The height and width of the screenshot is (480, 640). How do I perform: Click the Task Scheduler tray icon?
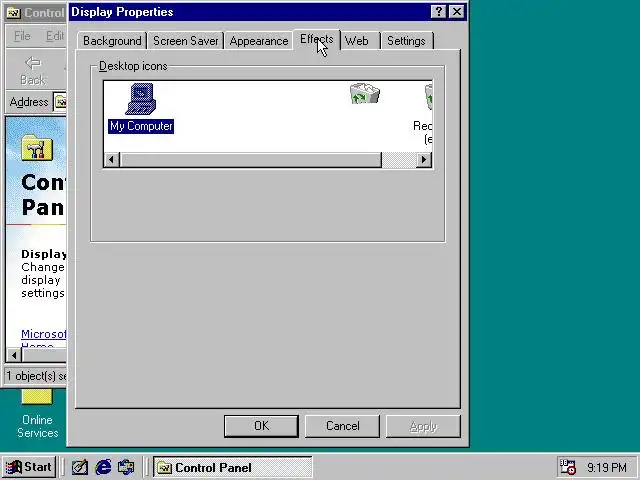(567, 467)
